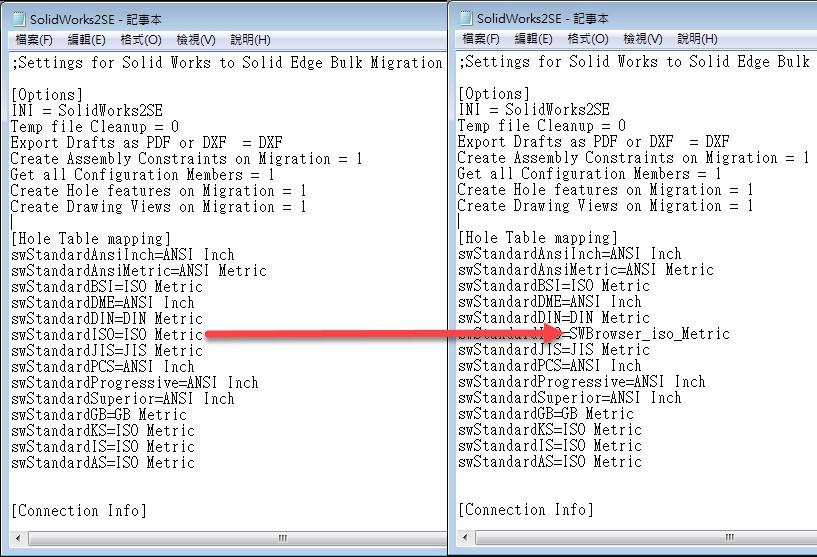817x557 pixels.
Task: Click '[Hole Table mapping]' in right window
Action: (x=538, y=238)
